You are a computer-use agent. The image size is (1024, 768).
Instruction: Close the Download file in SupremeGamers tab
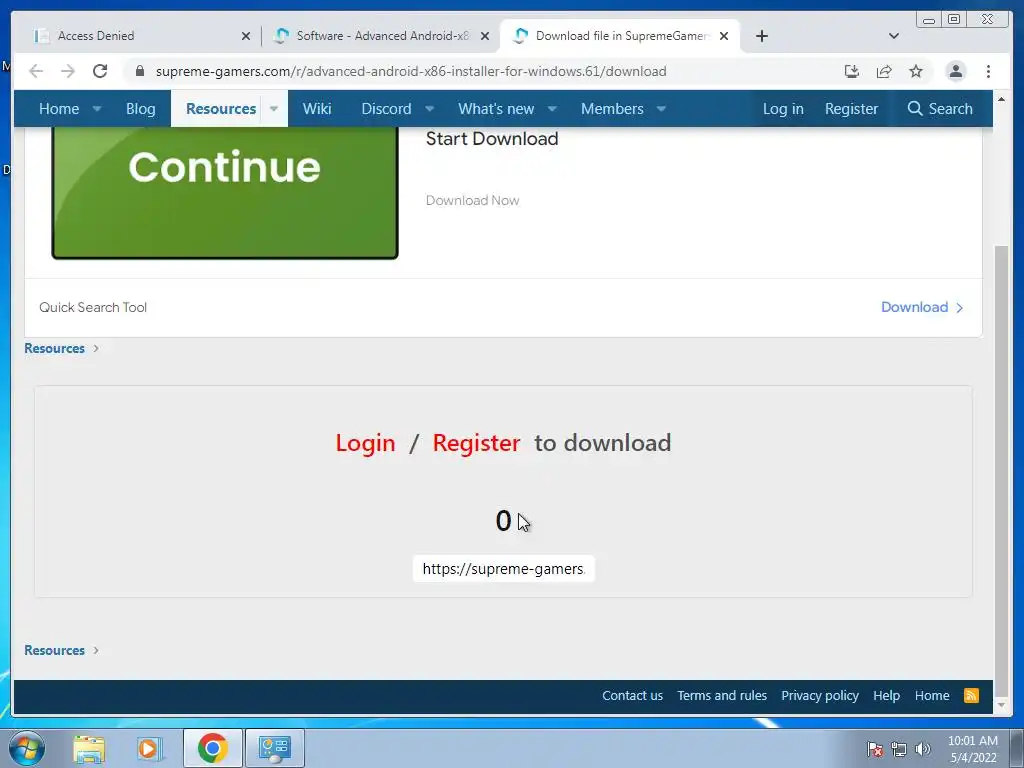click(x=724, y=36)
